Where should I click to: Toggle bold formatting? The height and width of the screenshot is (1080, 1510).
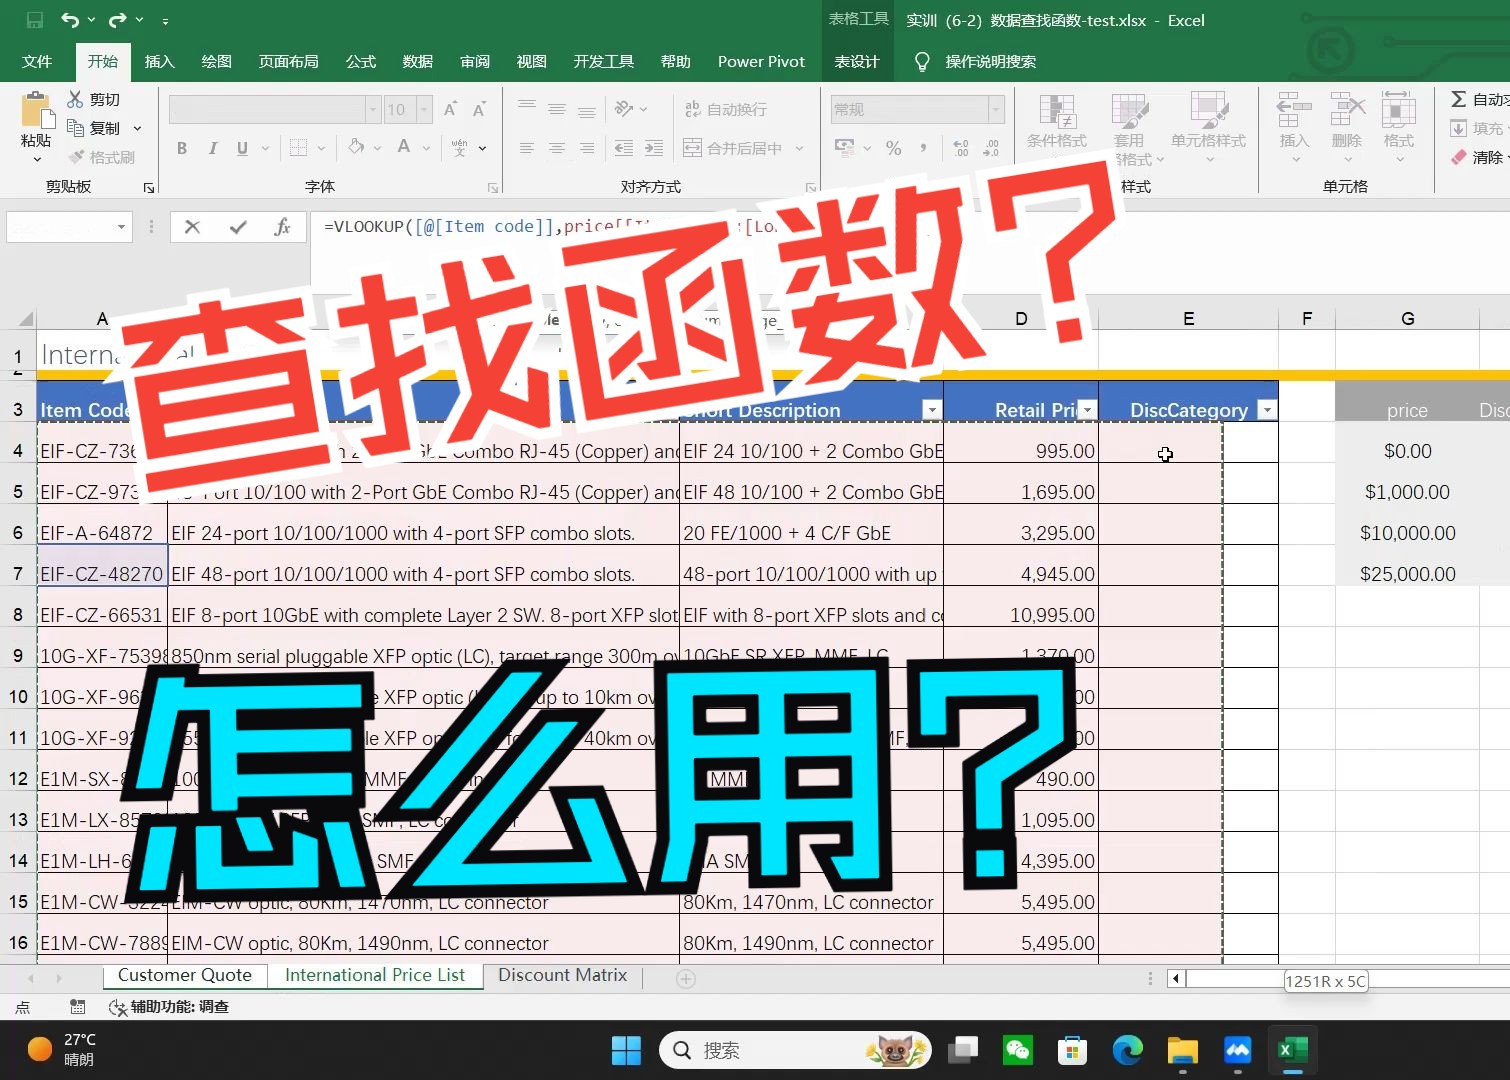point(181,148)
